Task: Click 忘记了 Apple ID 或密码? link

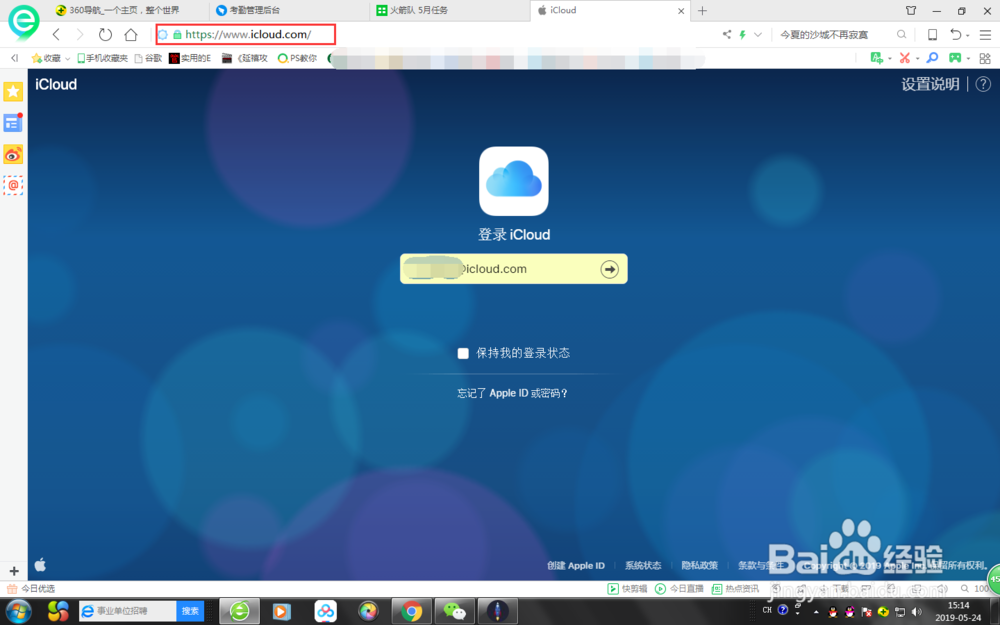Action: (512, 393)
